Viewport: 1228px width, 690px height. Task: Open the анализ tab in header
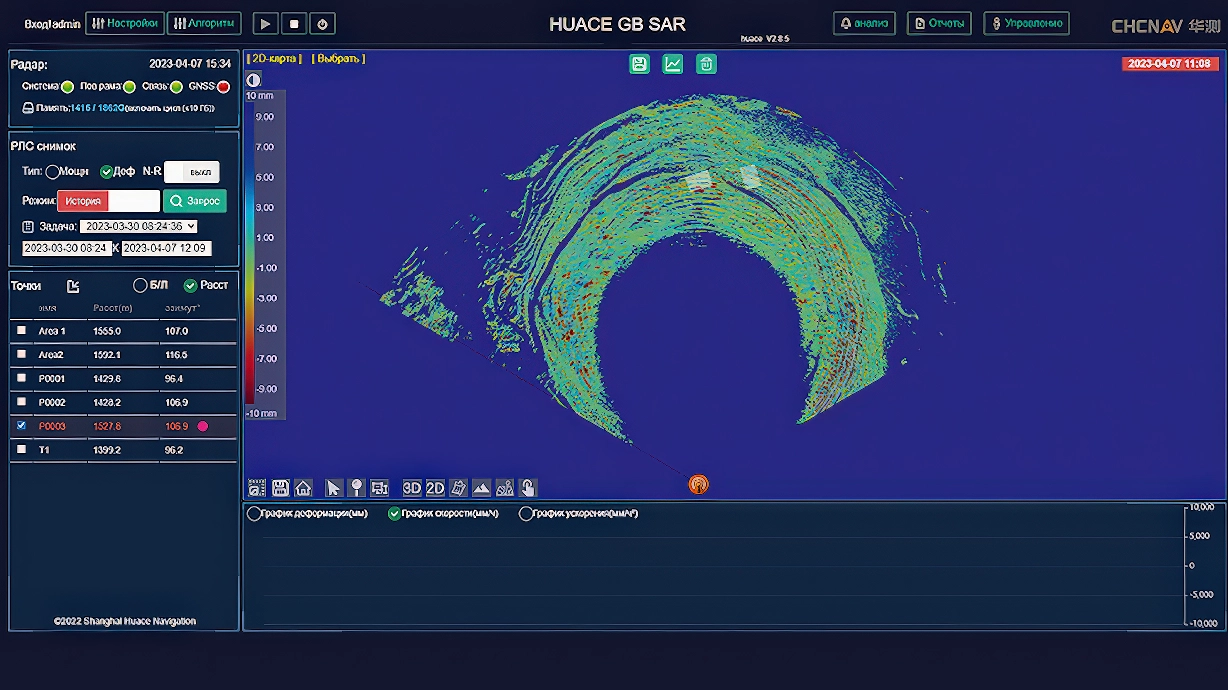[865, 23]
